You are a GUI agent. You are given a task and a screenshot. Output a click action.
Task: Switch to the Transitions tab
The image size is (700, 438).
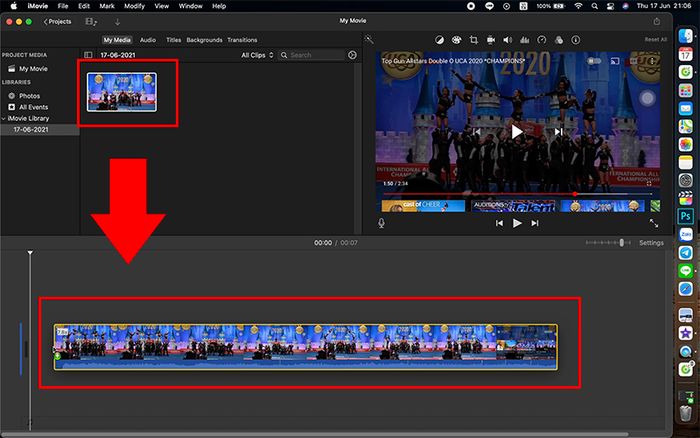tap(242, 40)
